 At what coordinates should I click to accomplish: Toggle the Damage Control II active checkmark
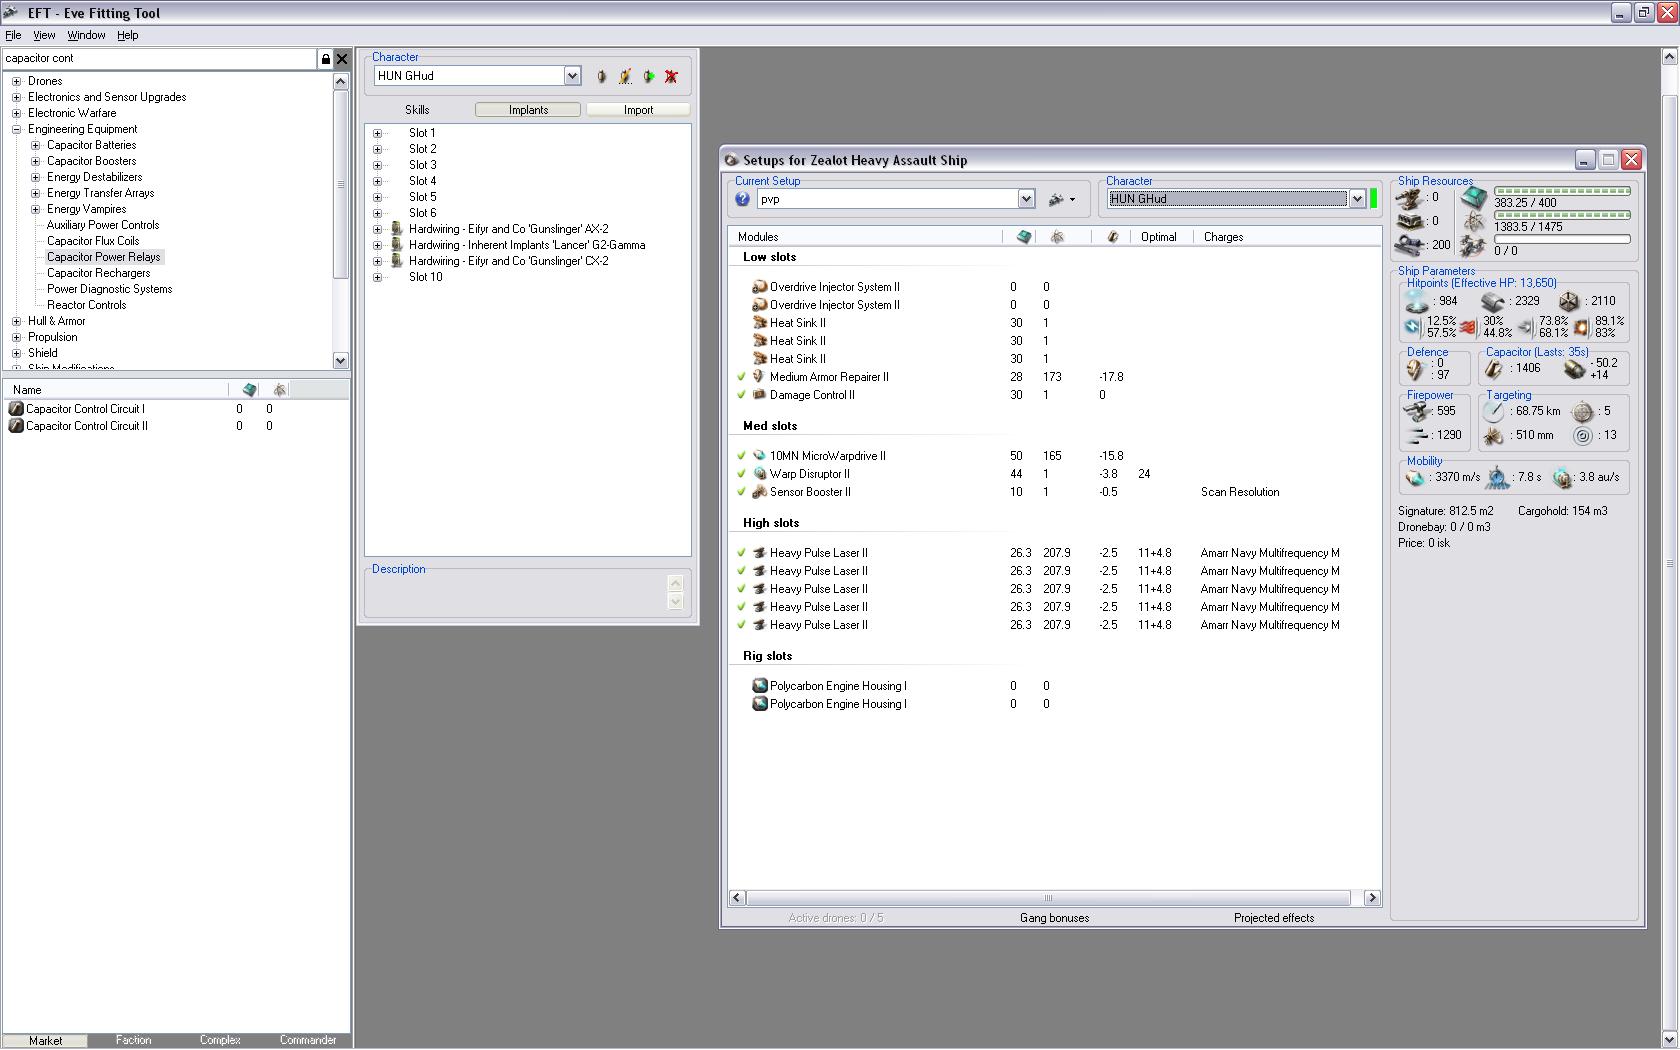tap(741, 395)
